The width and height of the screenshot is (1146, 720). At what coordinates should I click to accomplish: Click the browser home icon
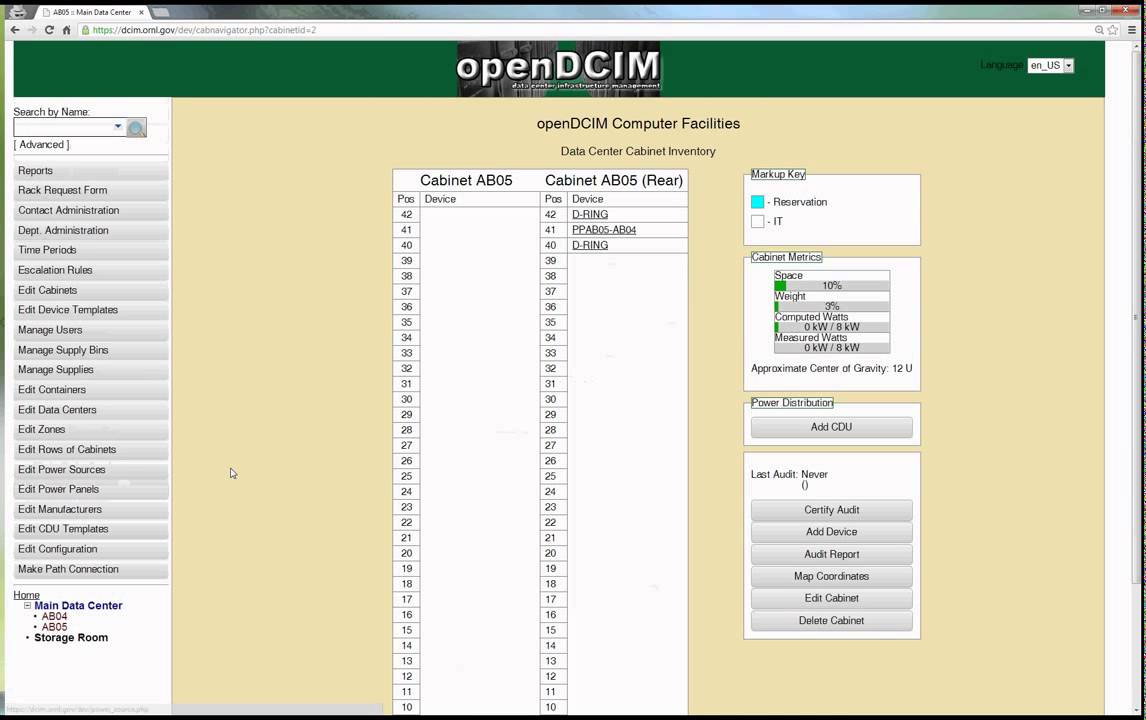(67, 30)
